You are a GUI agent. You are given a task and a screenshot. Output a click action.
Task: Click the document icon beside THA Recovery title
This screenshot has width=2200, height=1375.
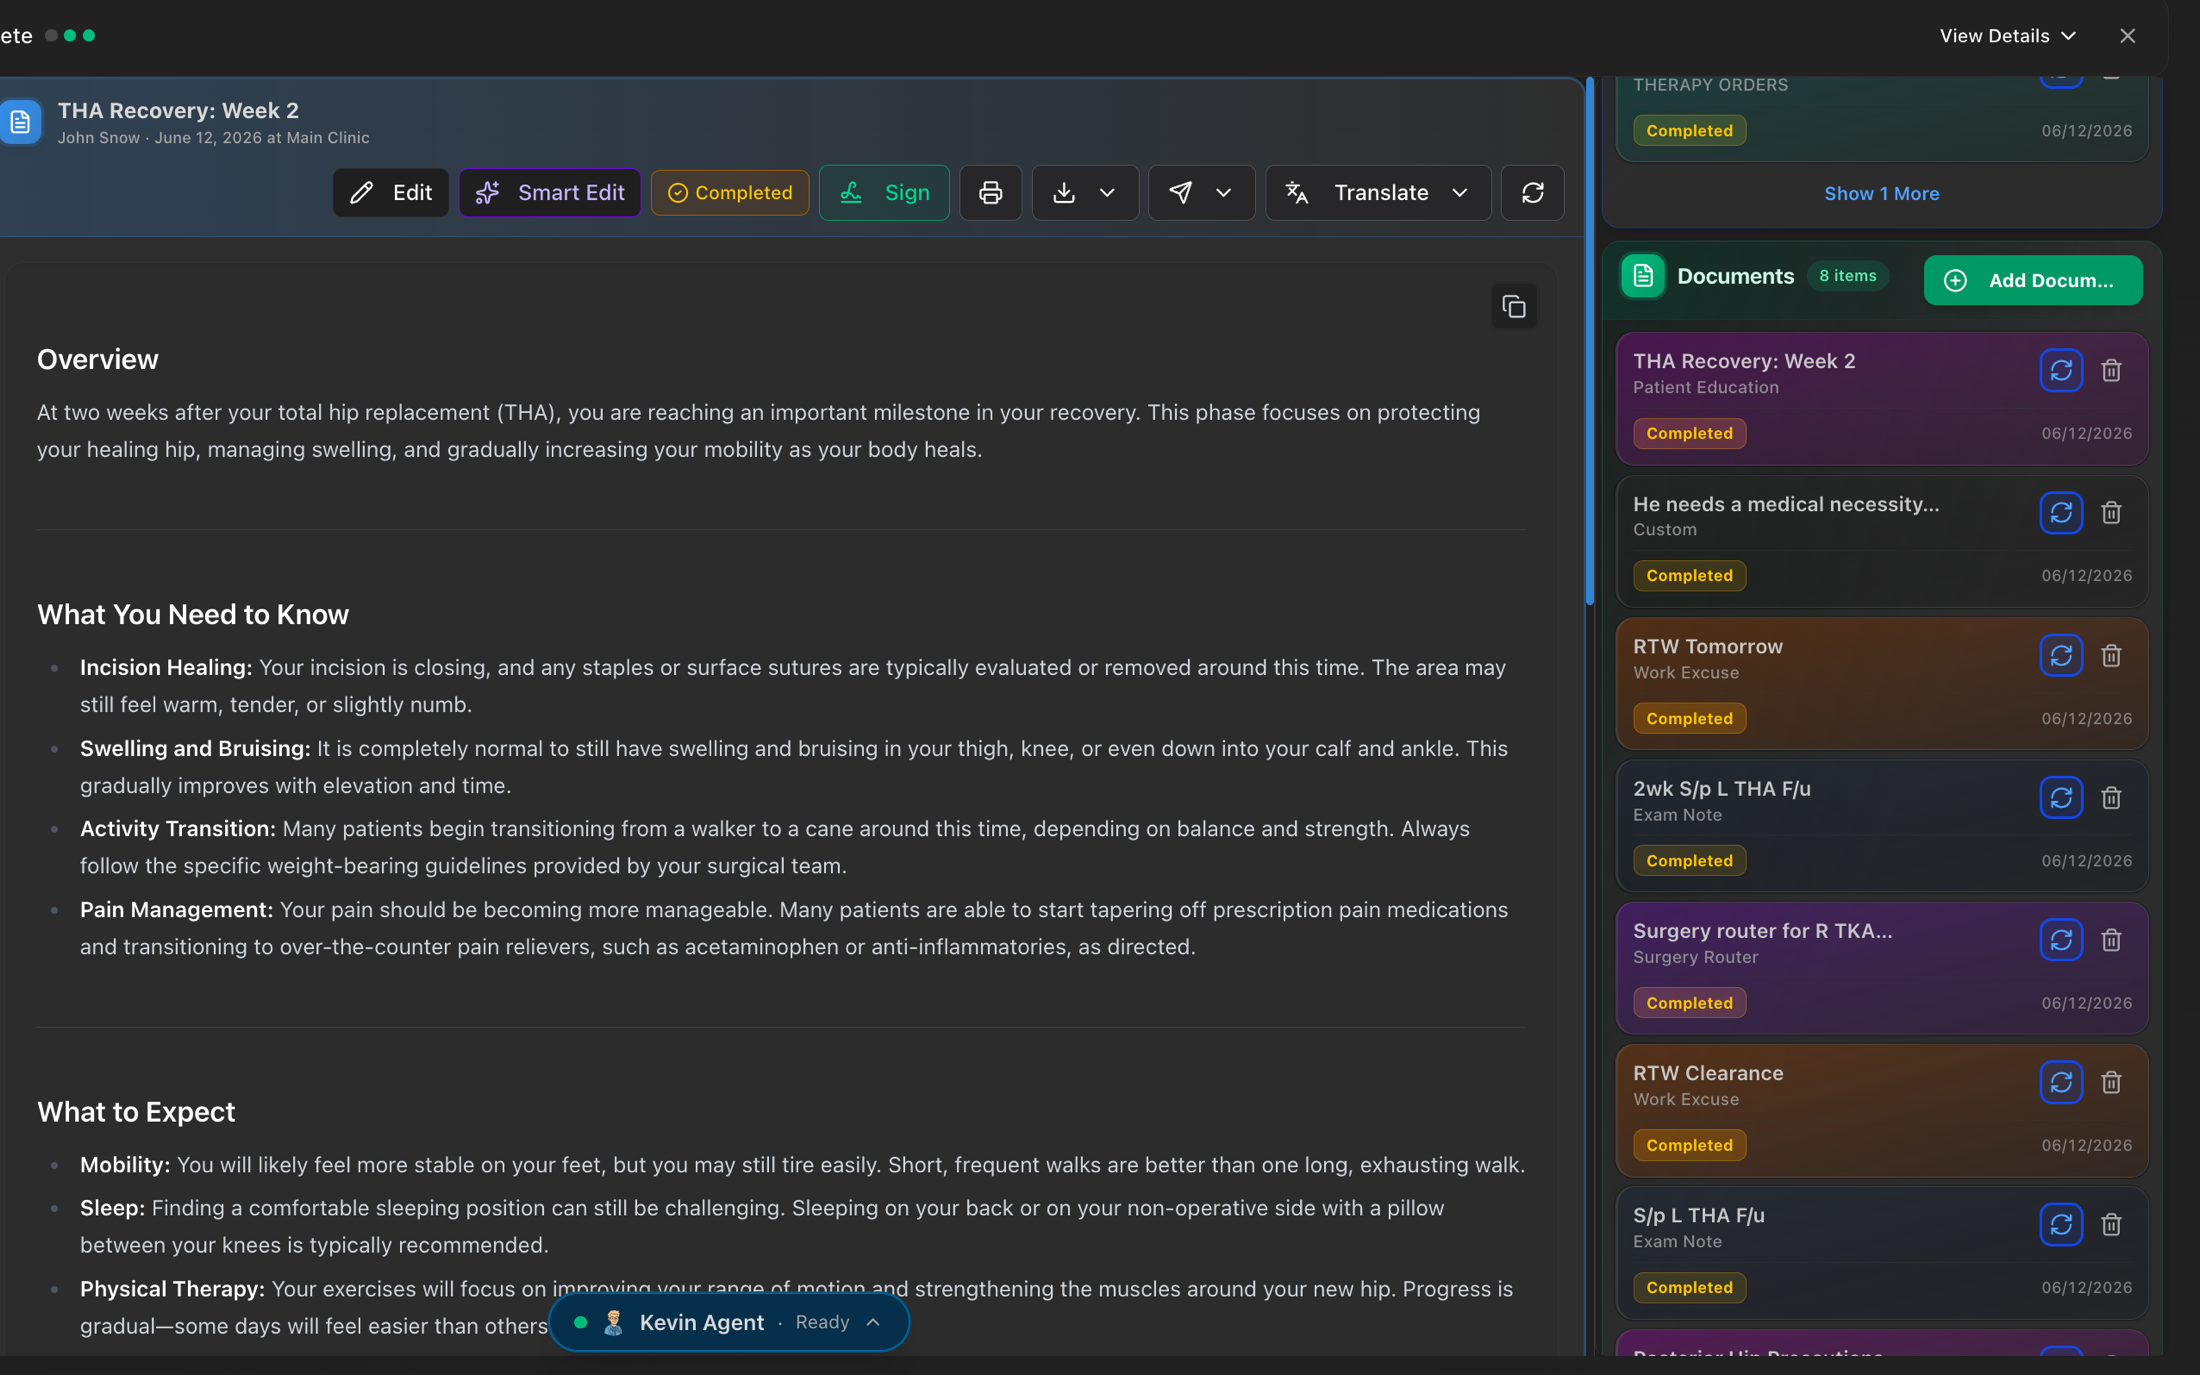click(x=20, y=122)
